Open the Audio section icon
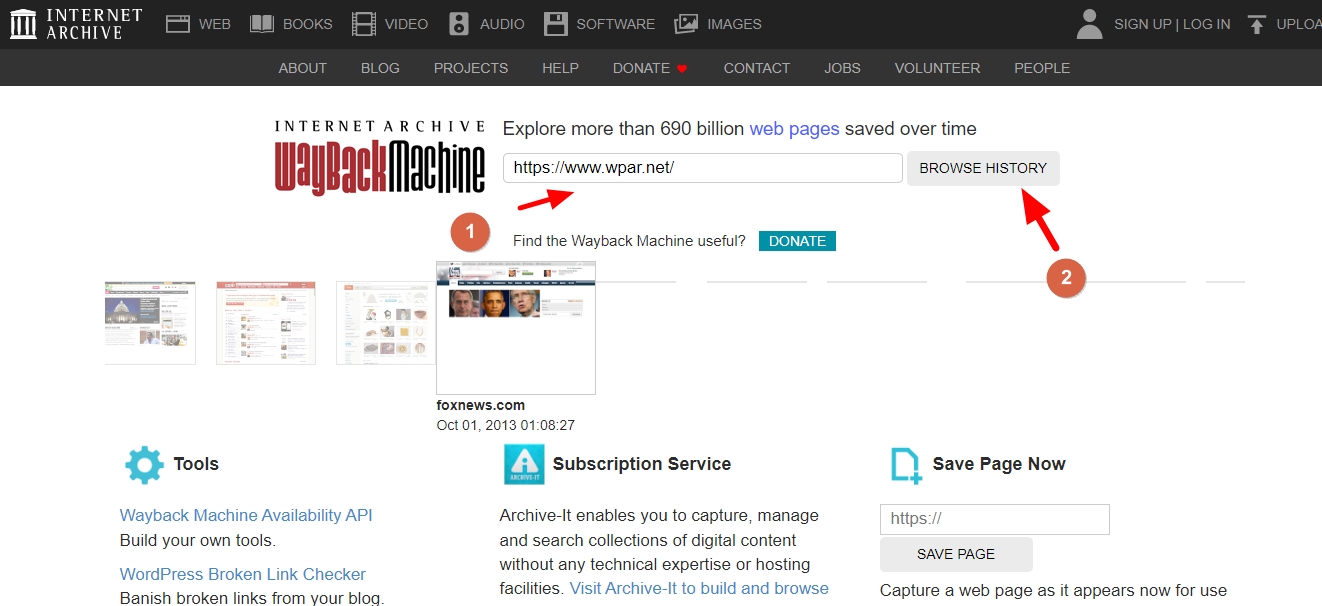This screenshot has height=606, width=1322. pos(459,24)
